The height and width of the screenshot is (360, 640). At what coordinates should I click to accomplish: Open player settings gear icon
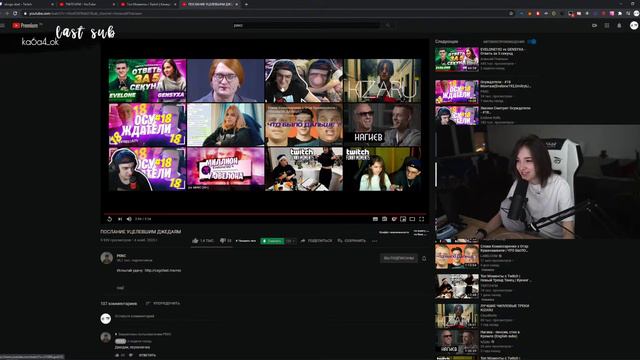tap(394, 219)
